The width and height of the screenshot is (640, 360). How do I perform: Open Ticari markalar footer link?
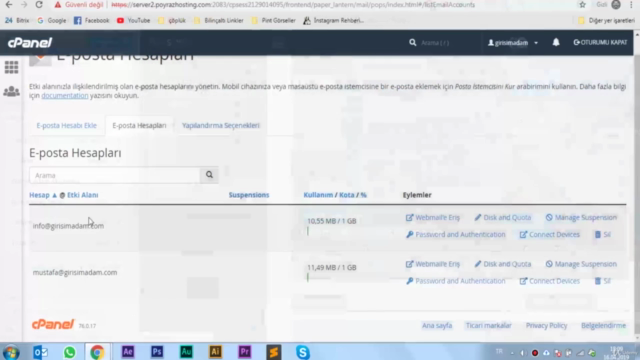coord(489,325)
